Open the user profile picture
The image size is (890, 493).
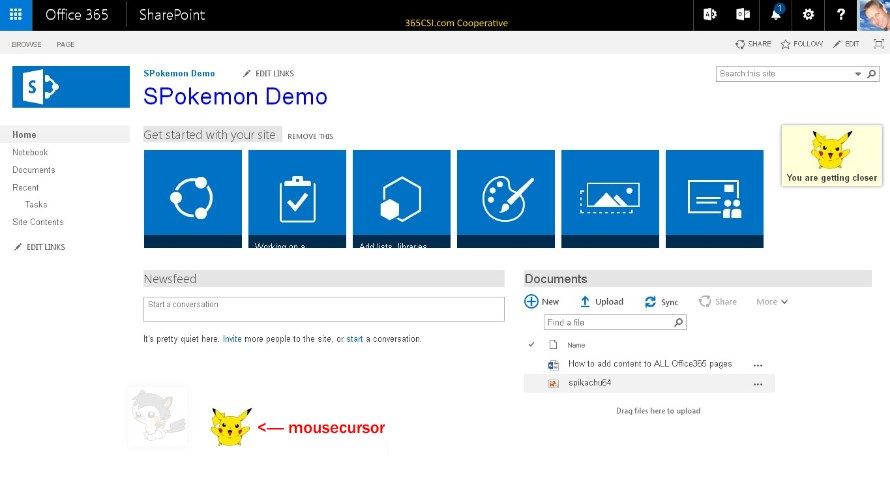click(x=874, y=15)
